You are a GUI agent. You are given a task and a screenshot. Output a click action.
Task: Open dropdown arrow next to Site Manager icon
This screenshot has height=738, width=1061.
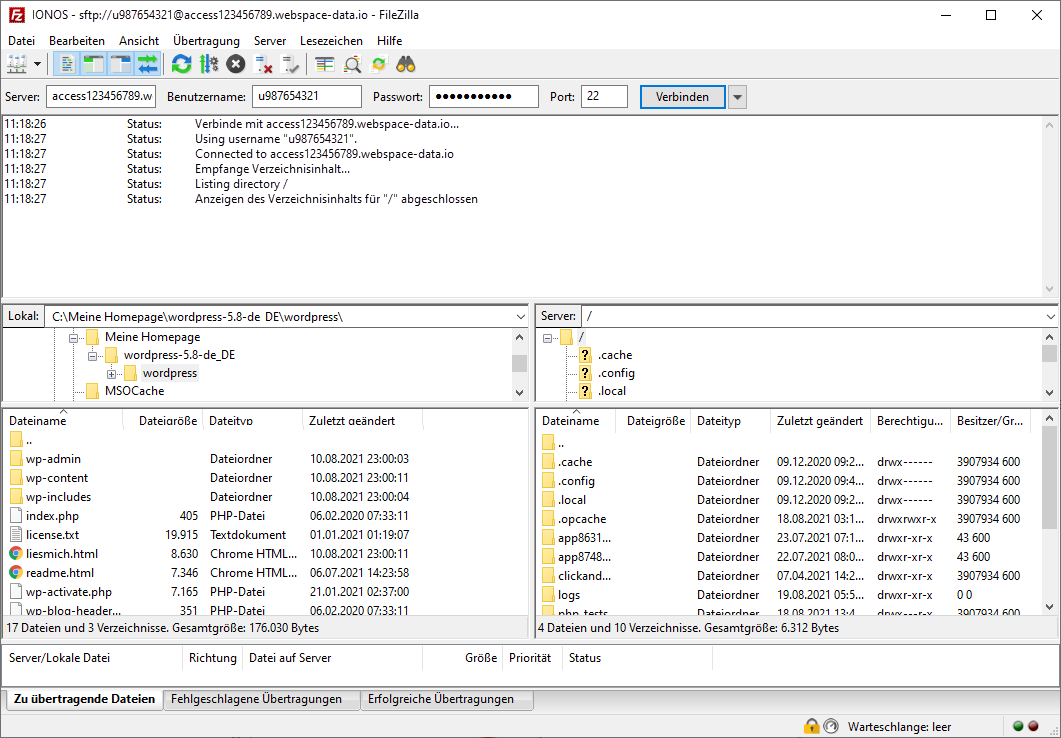tap(37, 64)
